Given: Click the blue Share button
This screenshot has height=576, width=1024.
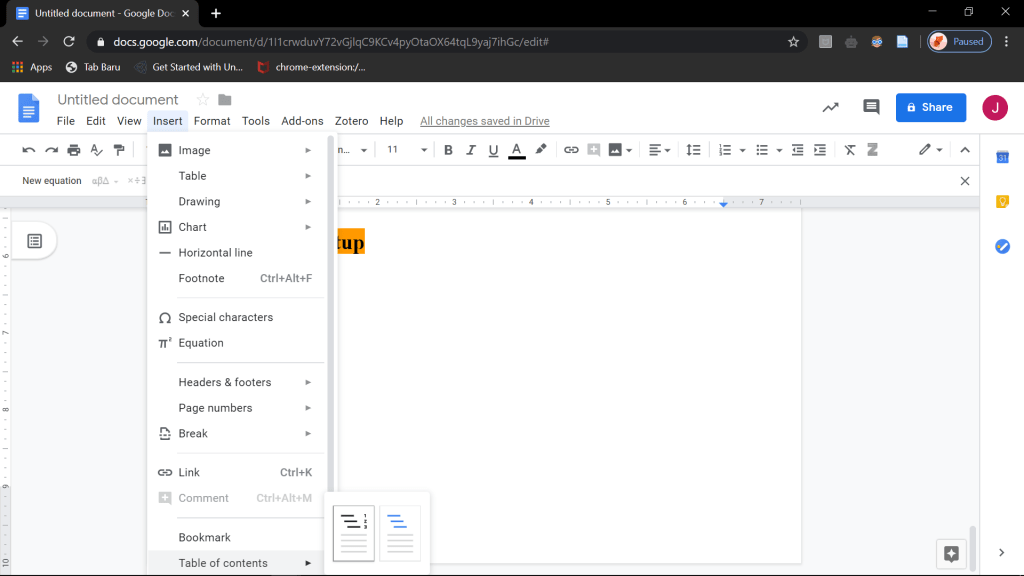Looking at the screenshot, I should pos(930,107).
